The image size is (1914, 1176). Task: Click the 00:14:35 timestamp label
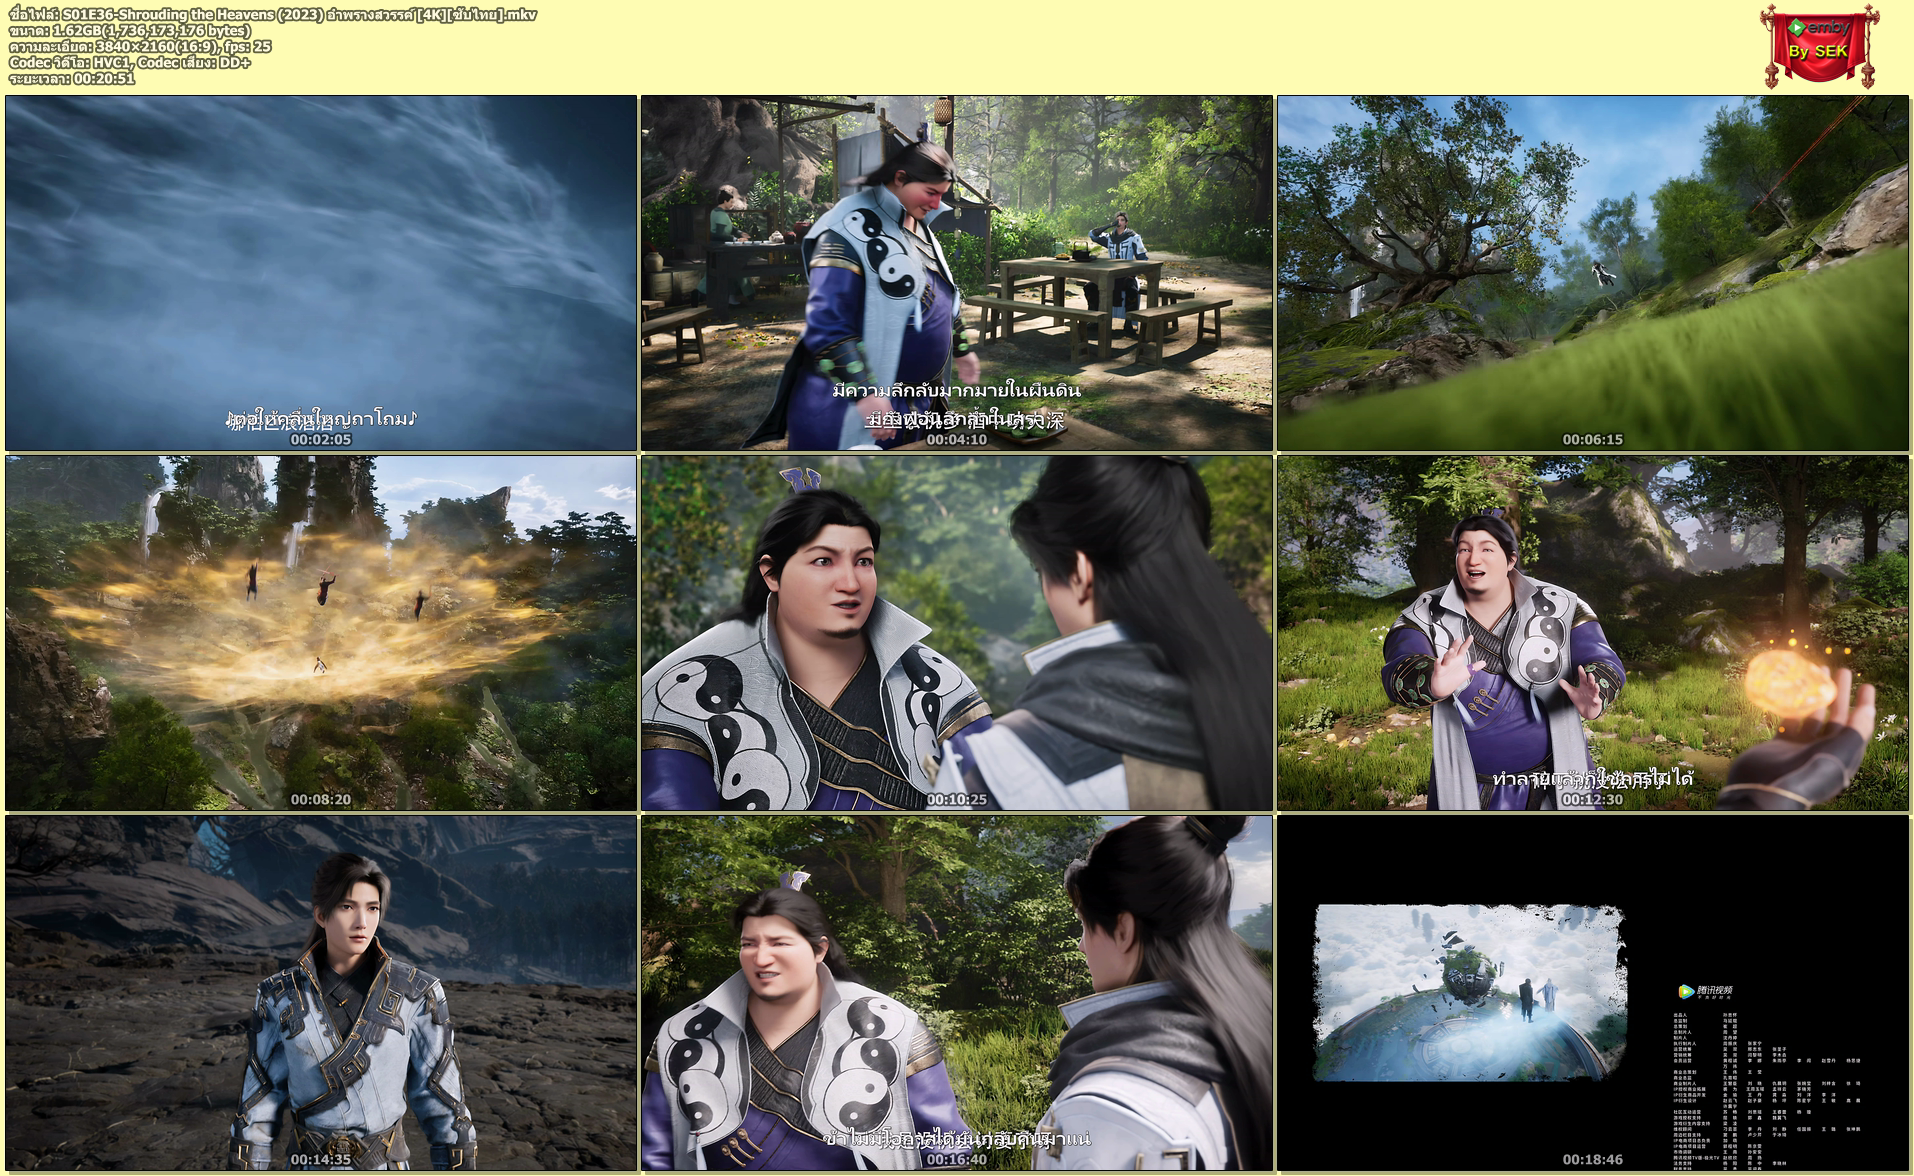pos(321,1159)
